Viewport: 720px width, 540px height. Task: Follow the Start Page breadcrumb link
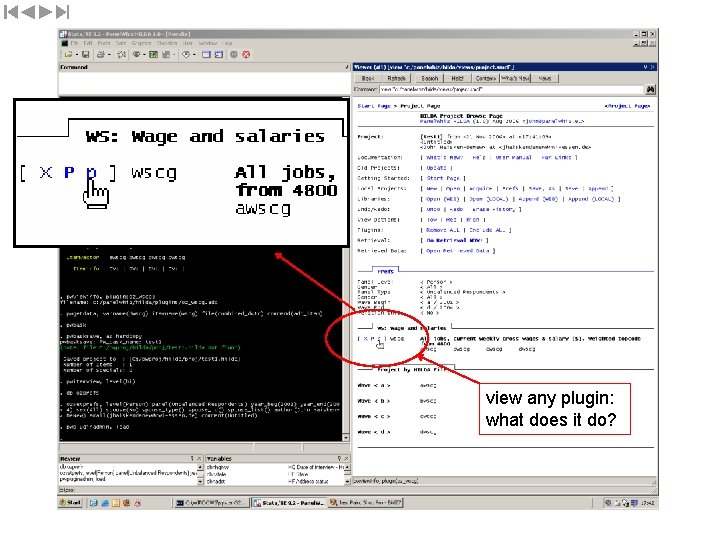coord(373,106)
